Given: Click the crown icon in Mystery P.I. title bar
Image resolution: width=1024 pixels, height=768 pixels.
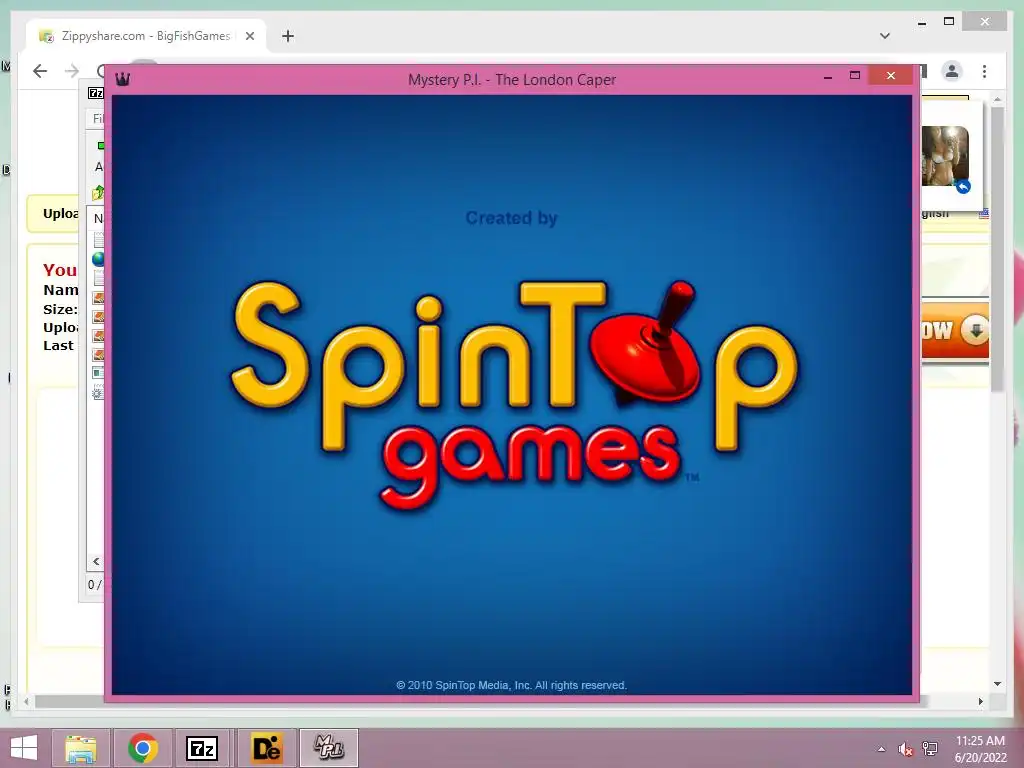Looking at the screenshot, I should click(122, 80).
